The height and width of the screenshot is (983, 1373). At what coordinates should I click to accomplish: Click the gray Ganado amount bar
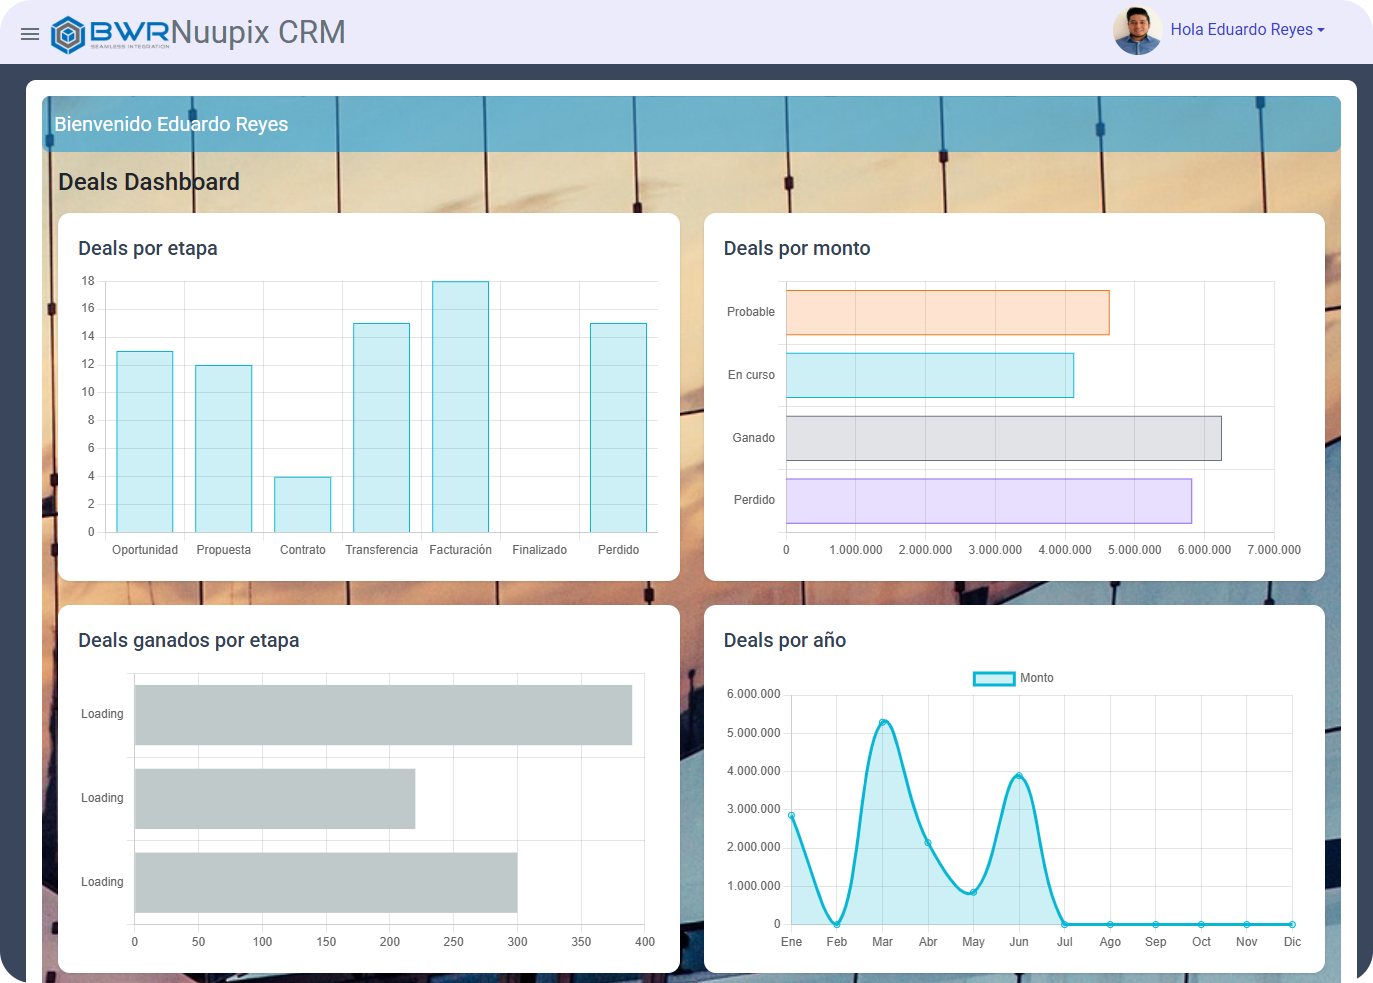click(x=1003, y=438)
